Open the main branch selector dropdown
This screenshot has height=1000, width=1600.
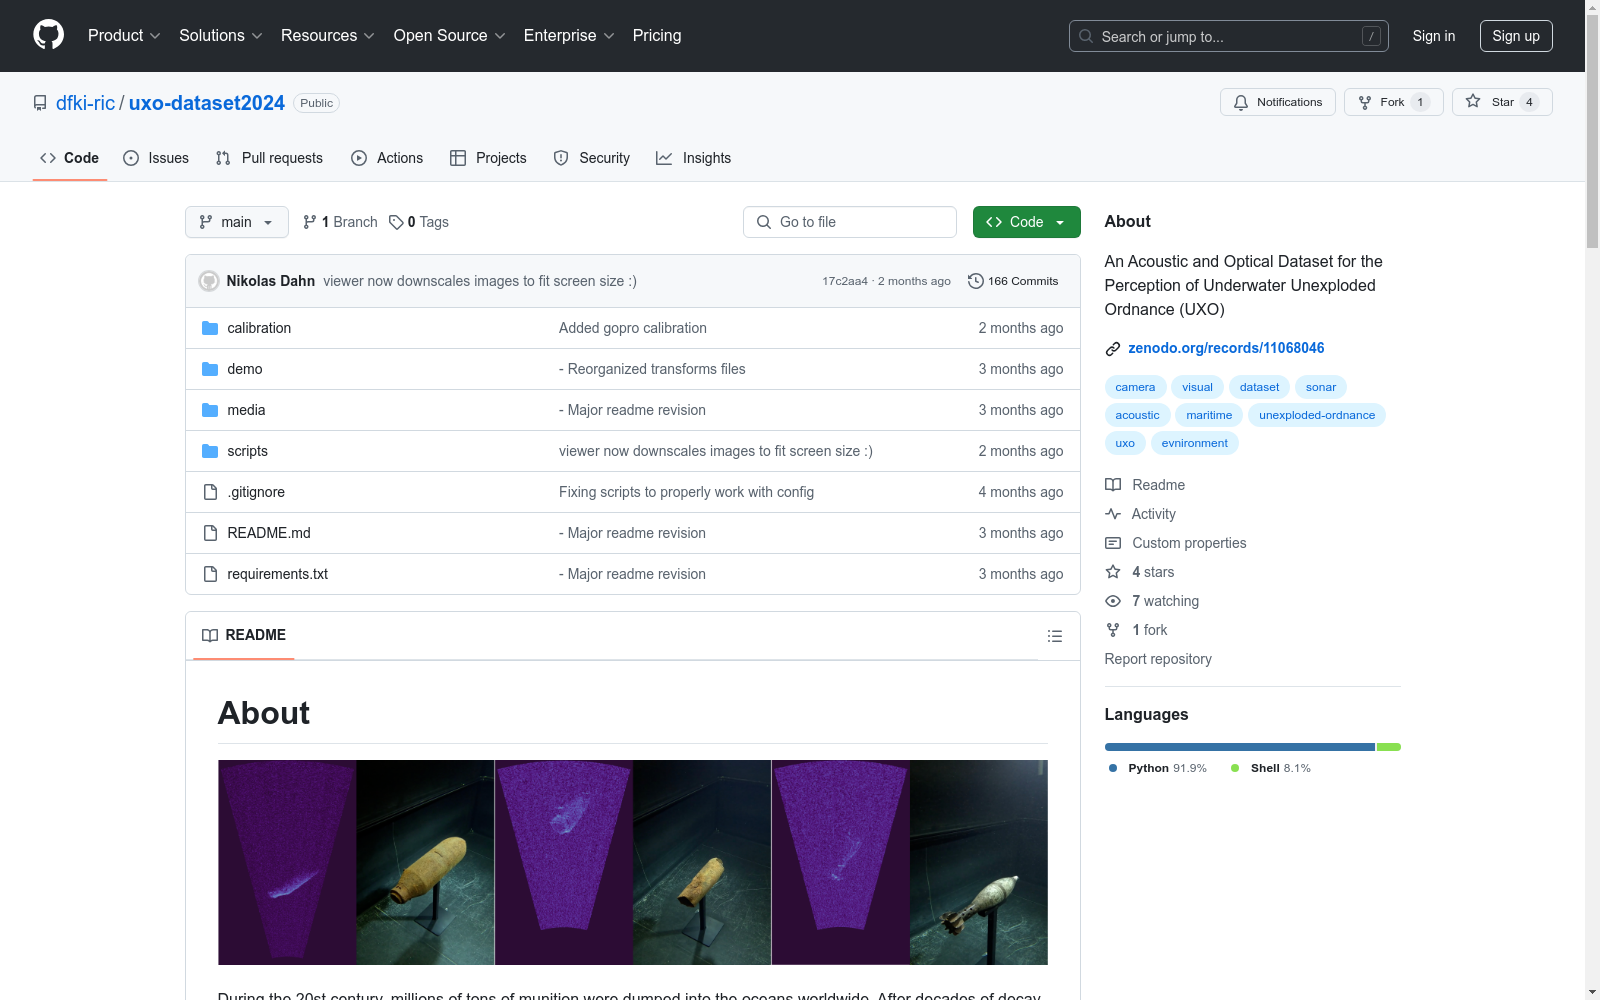point(237,222)
